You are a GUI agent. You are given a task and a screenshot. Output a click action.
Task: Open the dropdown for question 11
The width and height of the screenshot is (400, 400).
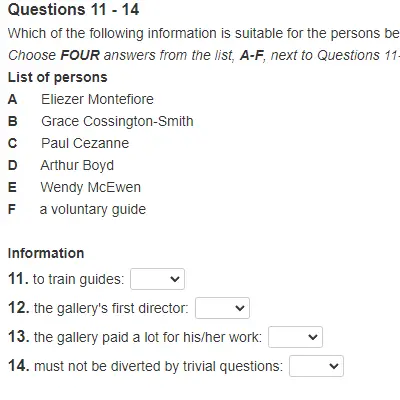tap(157, 279)
